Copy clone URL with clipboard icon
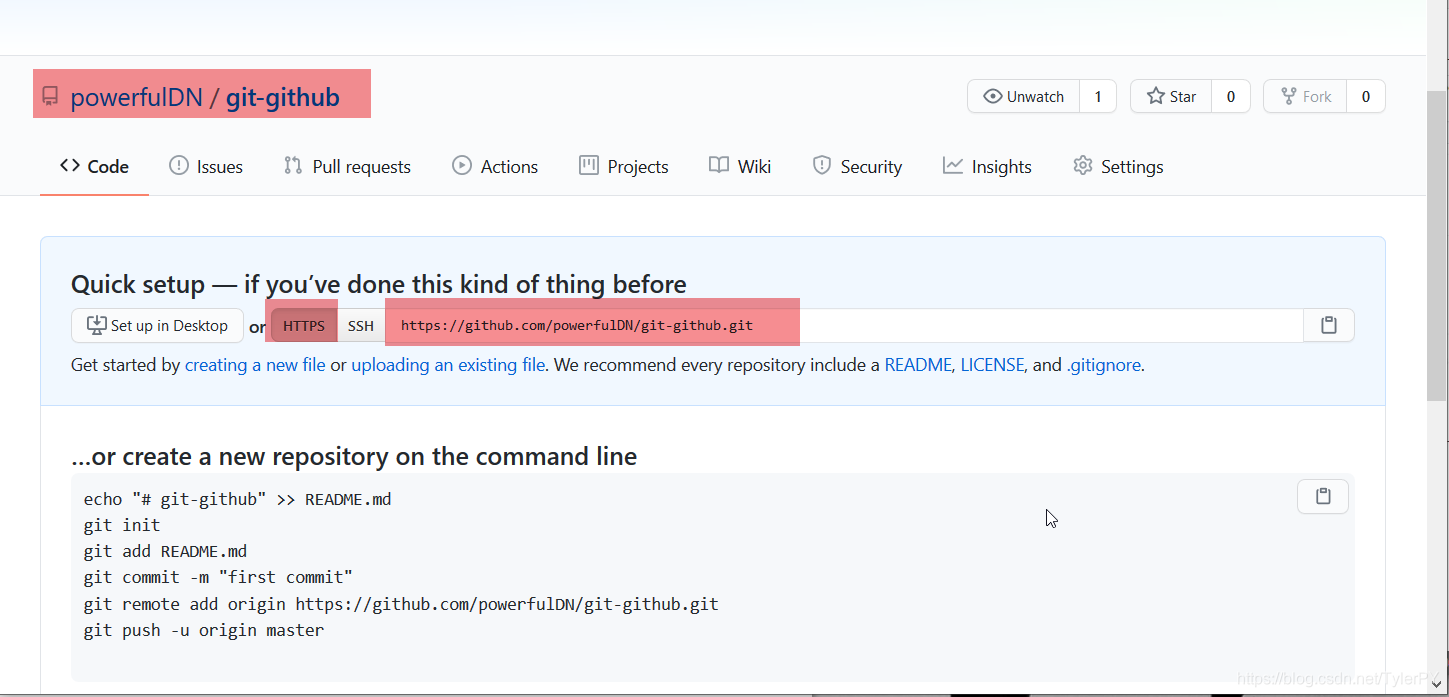The width and height of the screenshot is (1449, 697). [1329, 325]
